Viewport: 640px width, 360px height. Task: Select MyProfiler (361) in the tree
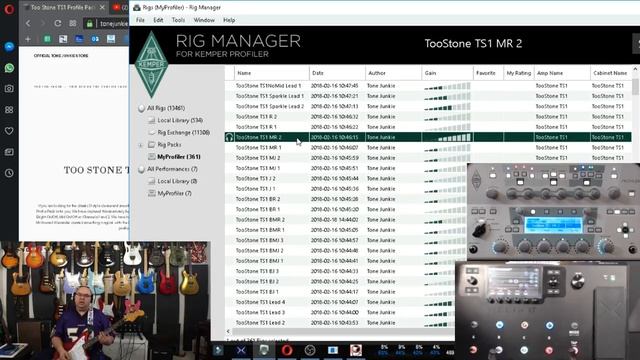pos(179,157)
